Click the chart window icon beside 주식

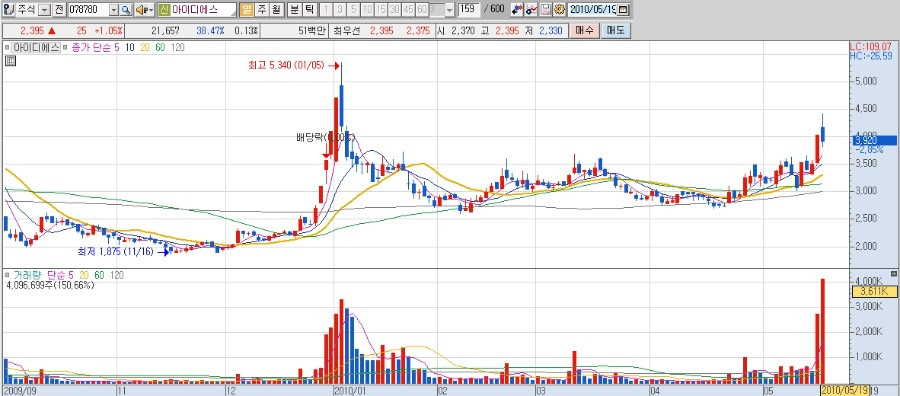coord(9,10)
